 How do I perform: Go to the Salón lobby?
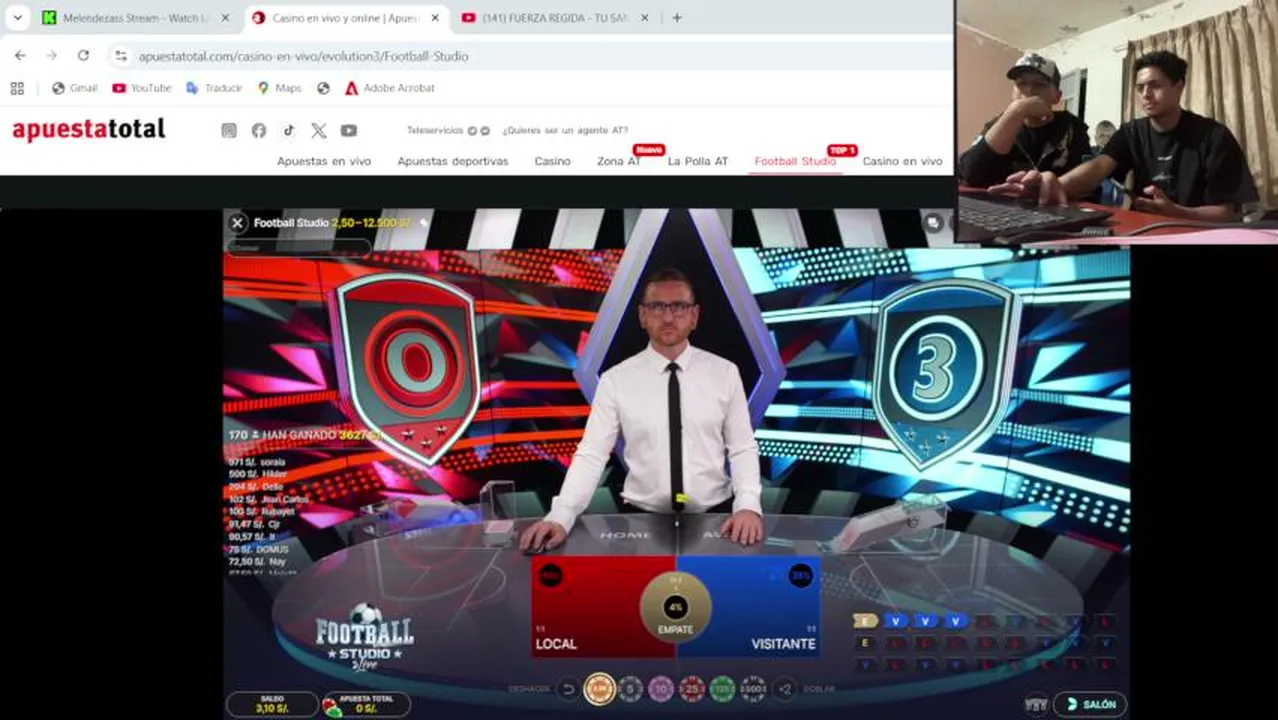(1090, 705)
